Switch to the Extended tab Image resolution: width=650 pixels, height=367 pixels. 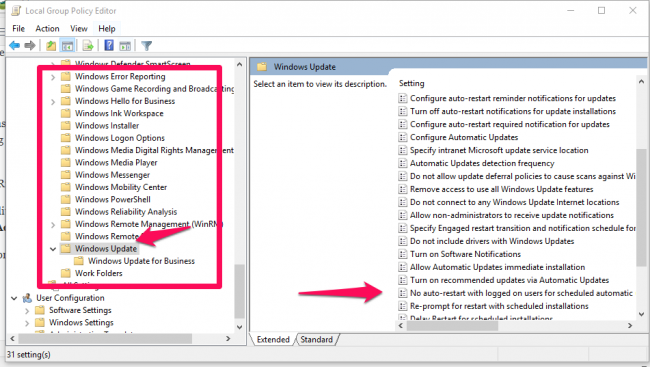[273, 340]
